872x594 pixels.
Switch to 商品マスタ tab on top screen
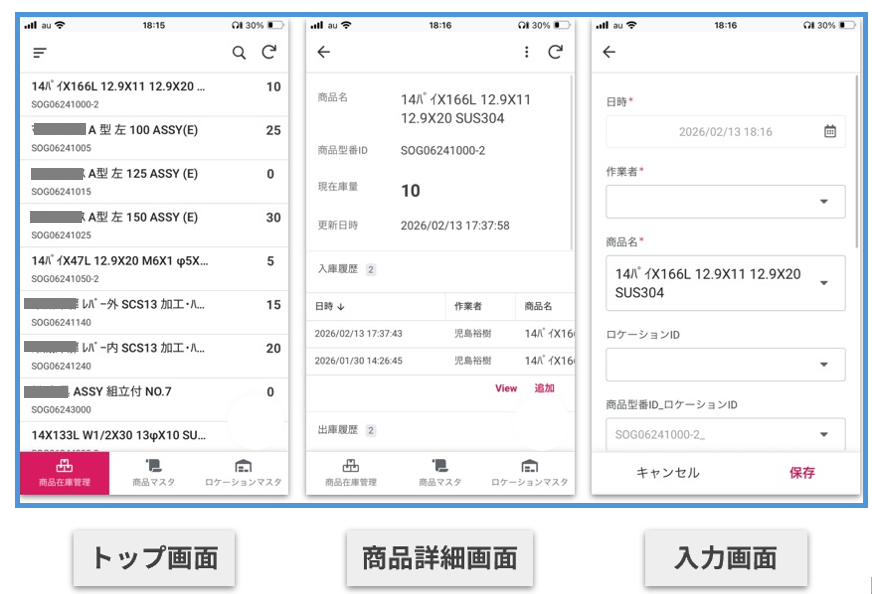154,473
